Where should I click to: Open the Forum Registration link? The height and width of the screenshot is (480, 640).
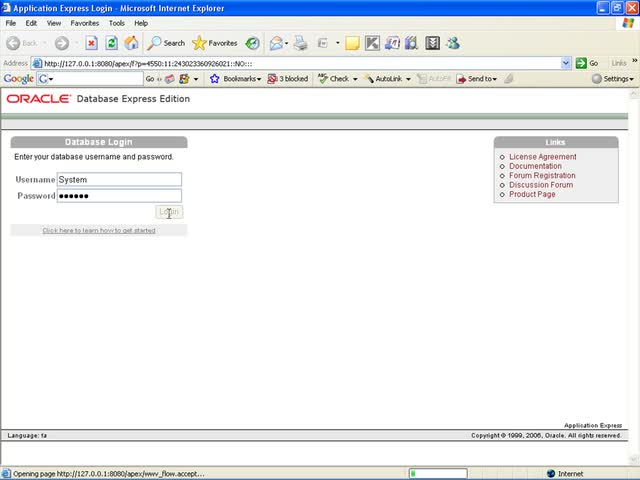(x=542, y=176)
